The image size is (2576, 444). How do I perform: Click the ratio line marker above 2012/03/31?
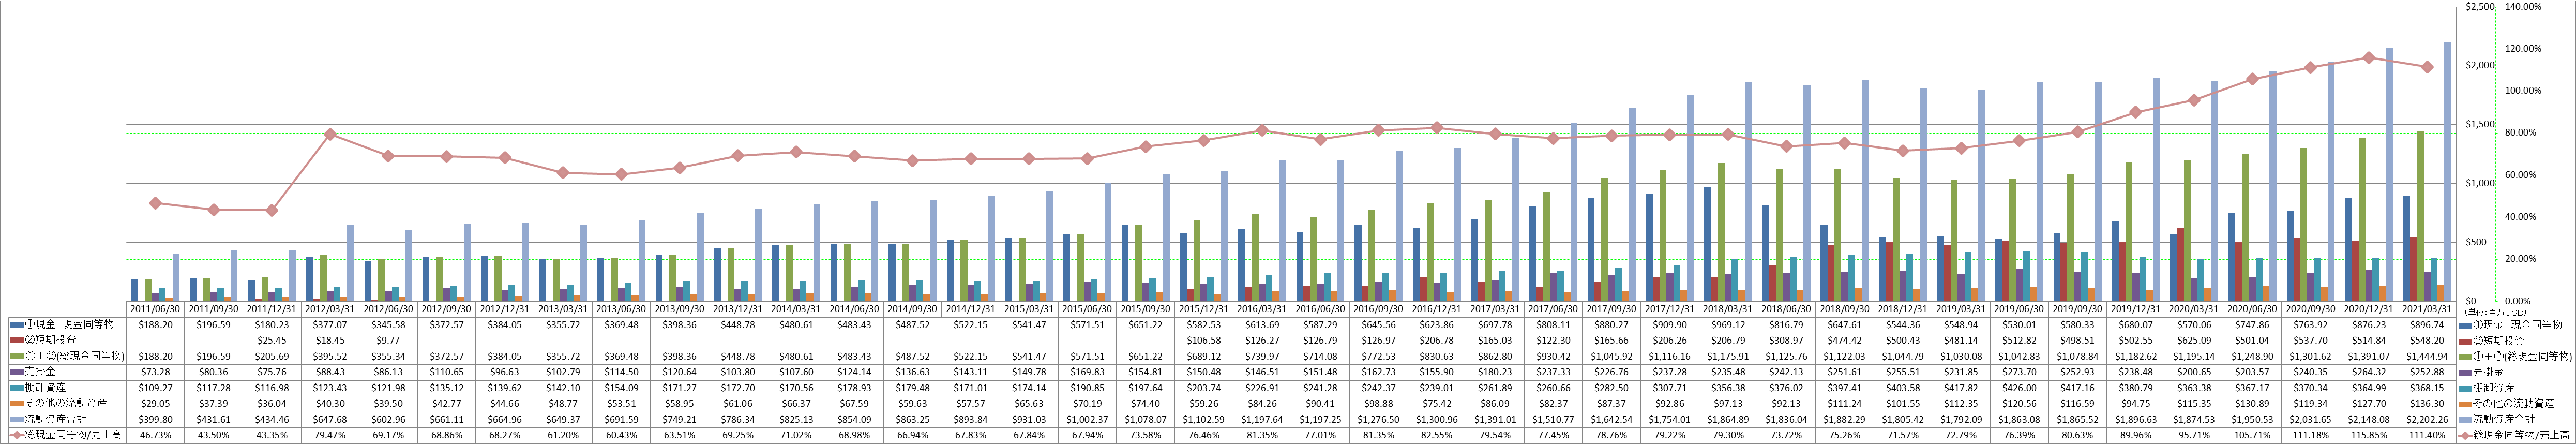pos(330,134)
